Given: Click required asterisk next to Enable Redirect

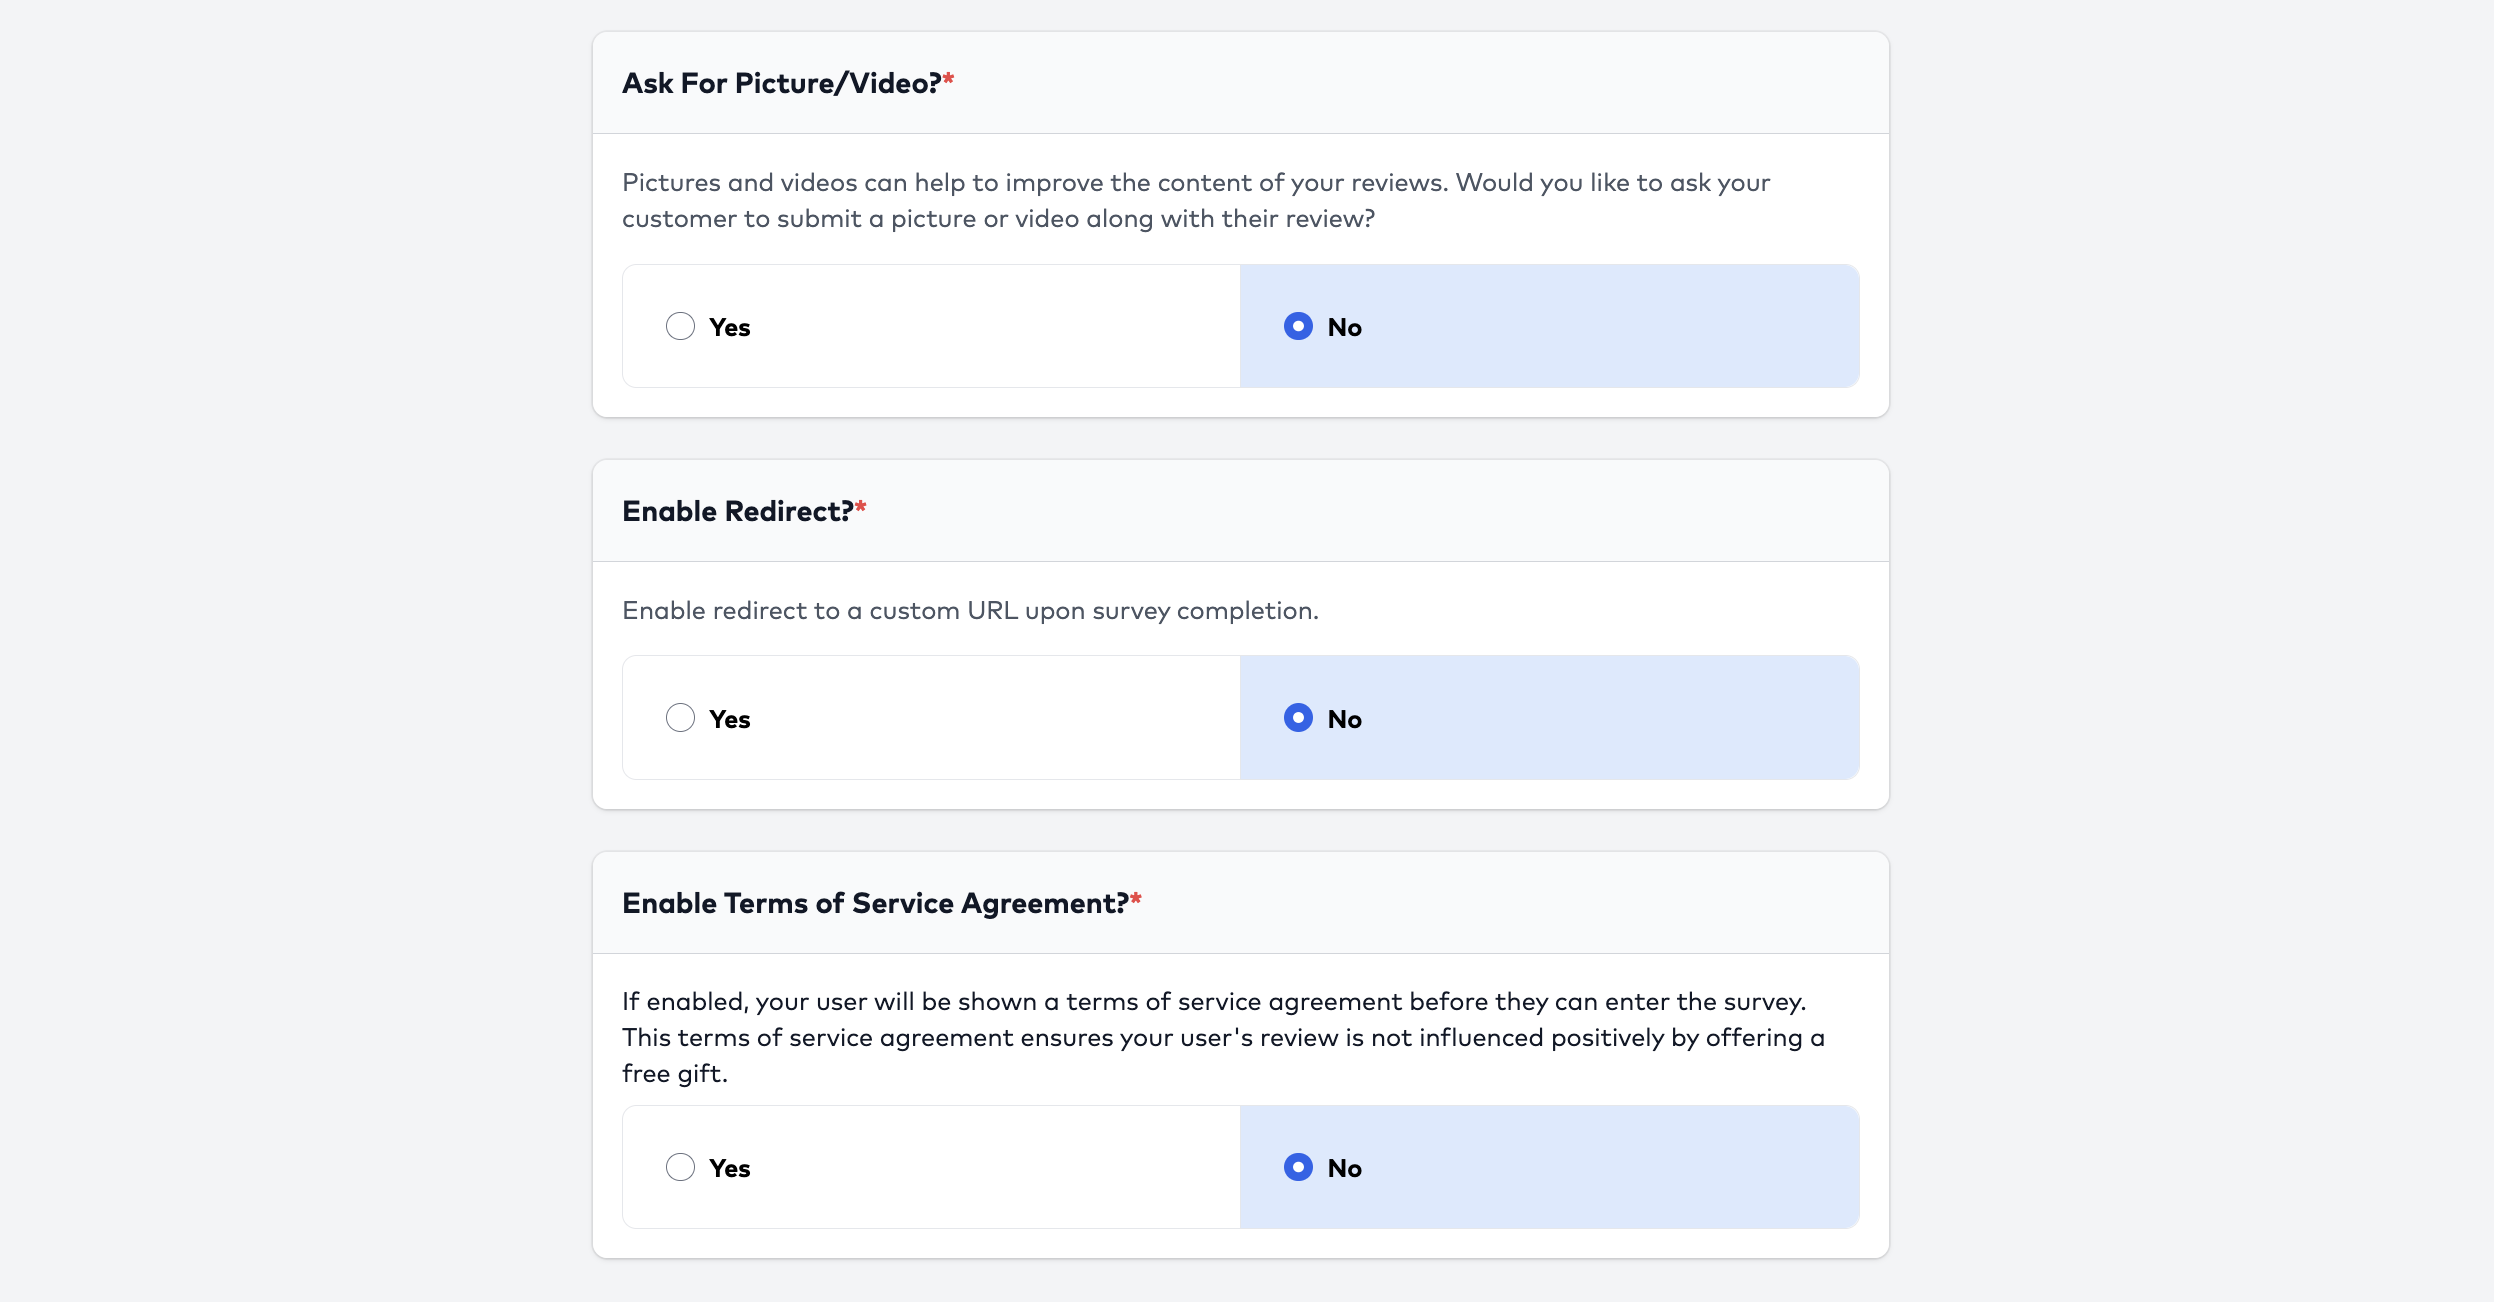Looking at the screenshot, I should click(861, 507).
